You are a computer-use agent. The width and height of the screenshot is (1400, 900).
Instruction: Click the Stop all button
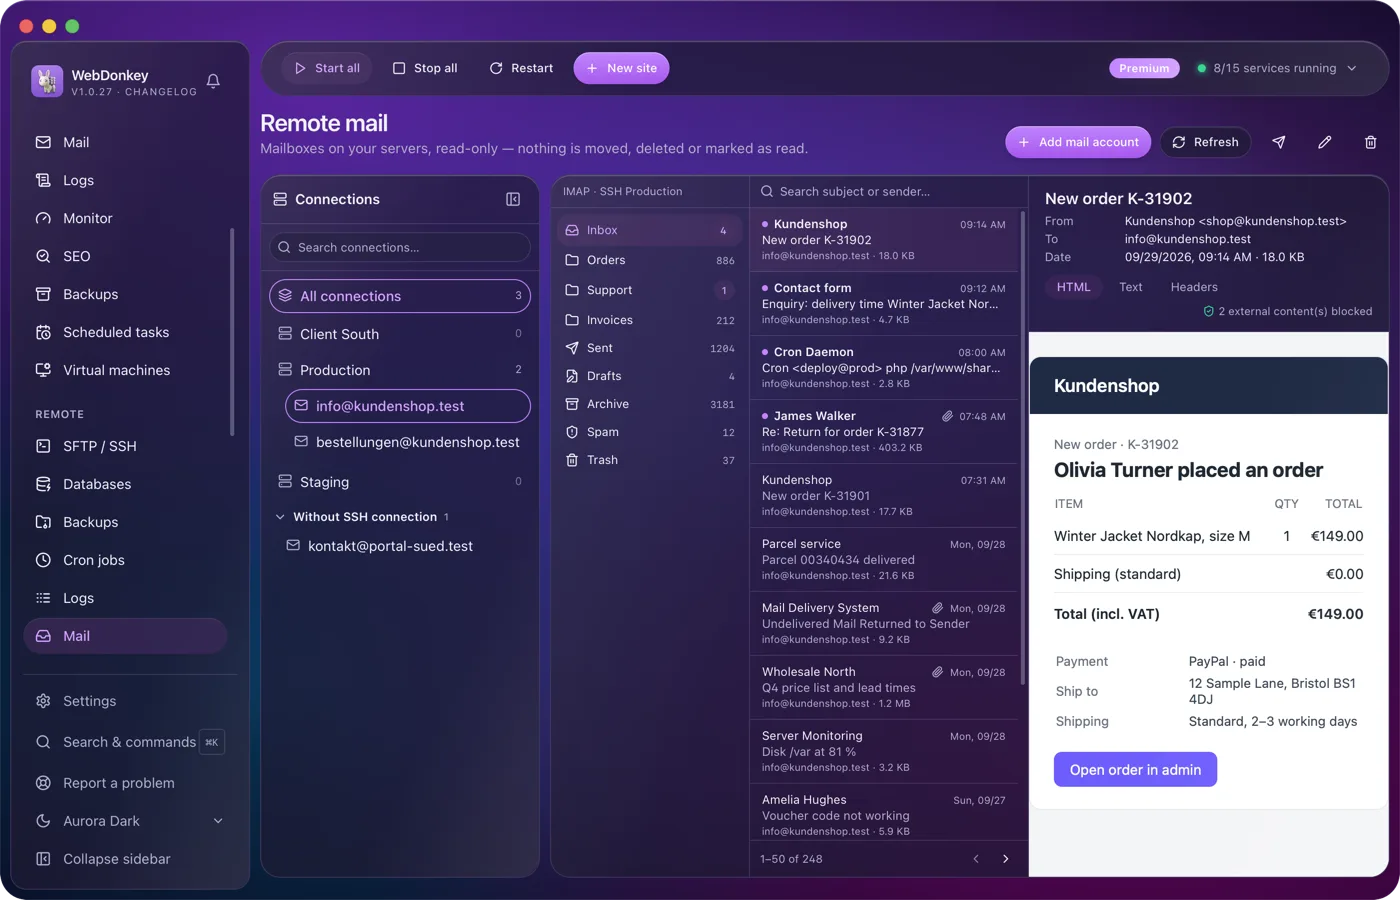[x=425, y=68]
